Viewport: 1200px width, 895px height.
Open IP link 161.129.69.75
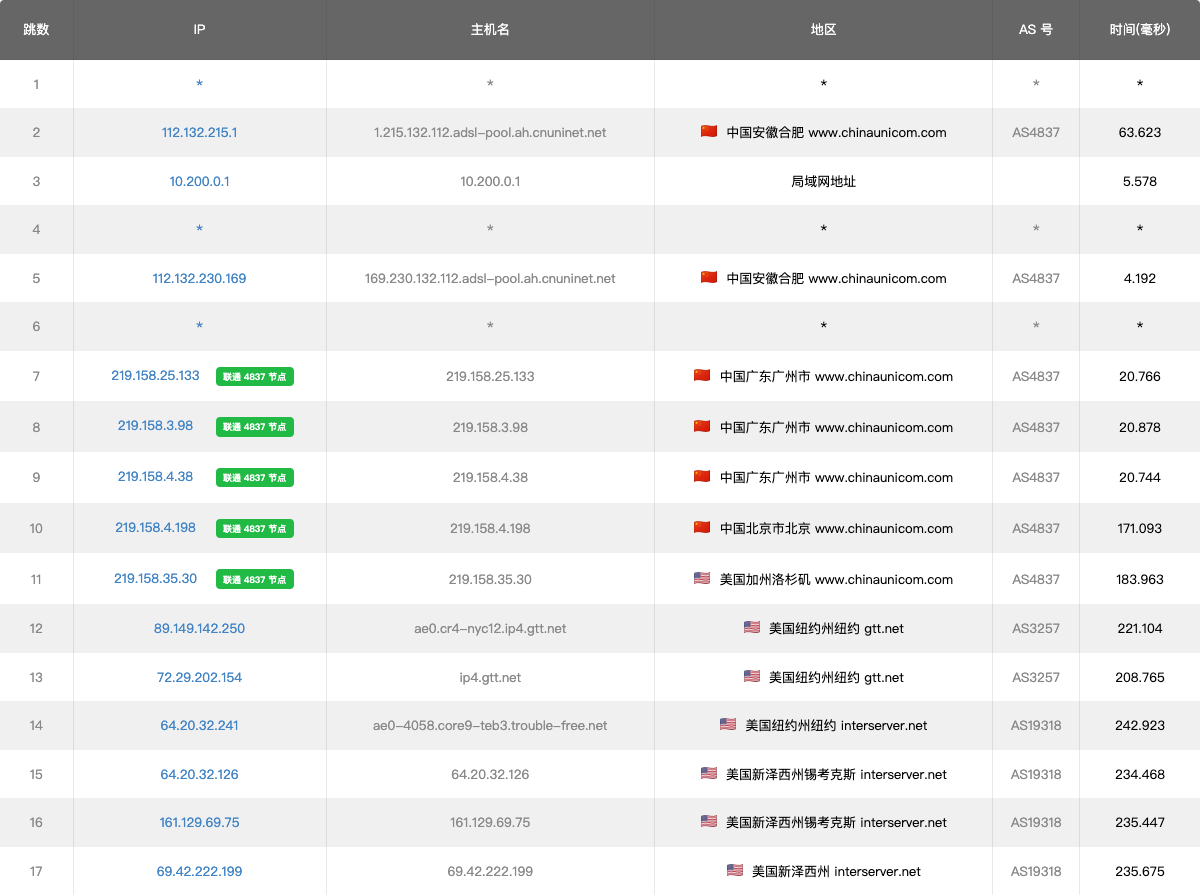[199, 822]
